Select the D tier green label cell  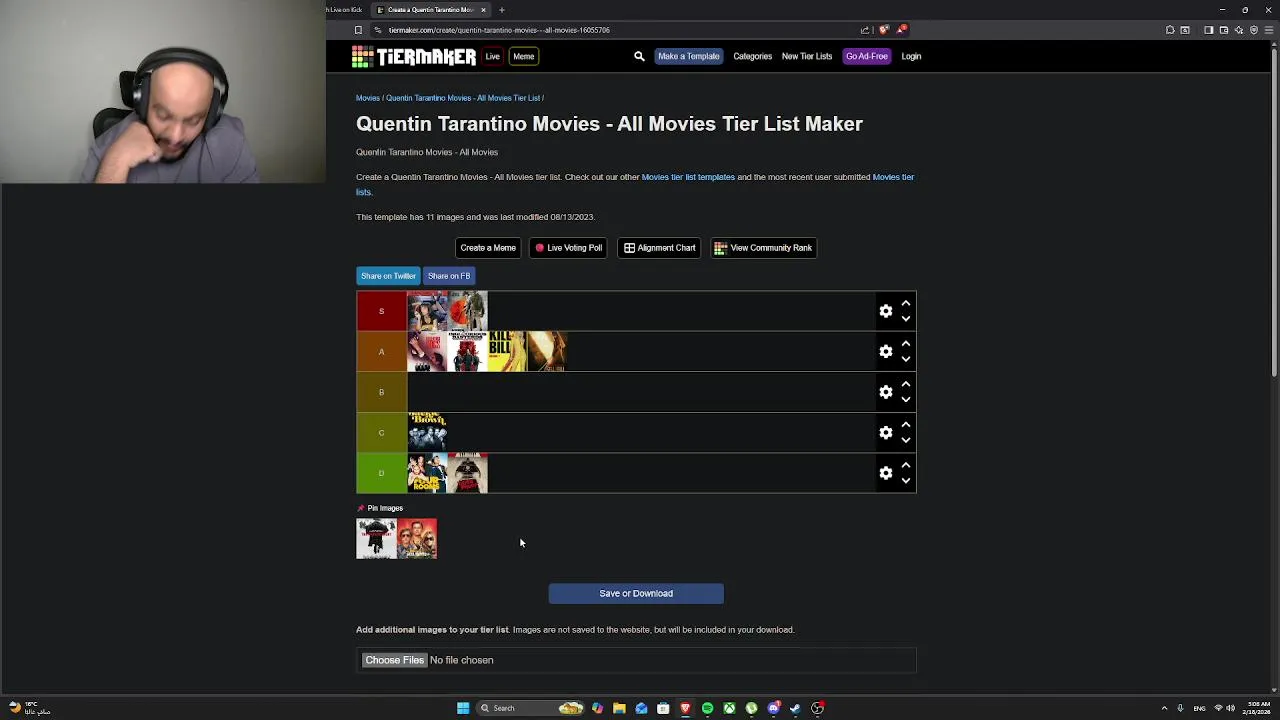[381, 473]
